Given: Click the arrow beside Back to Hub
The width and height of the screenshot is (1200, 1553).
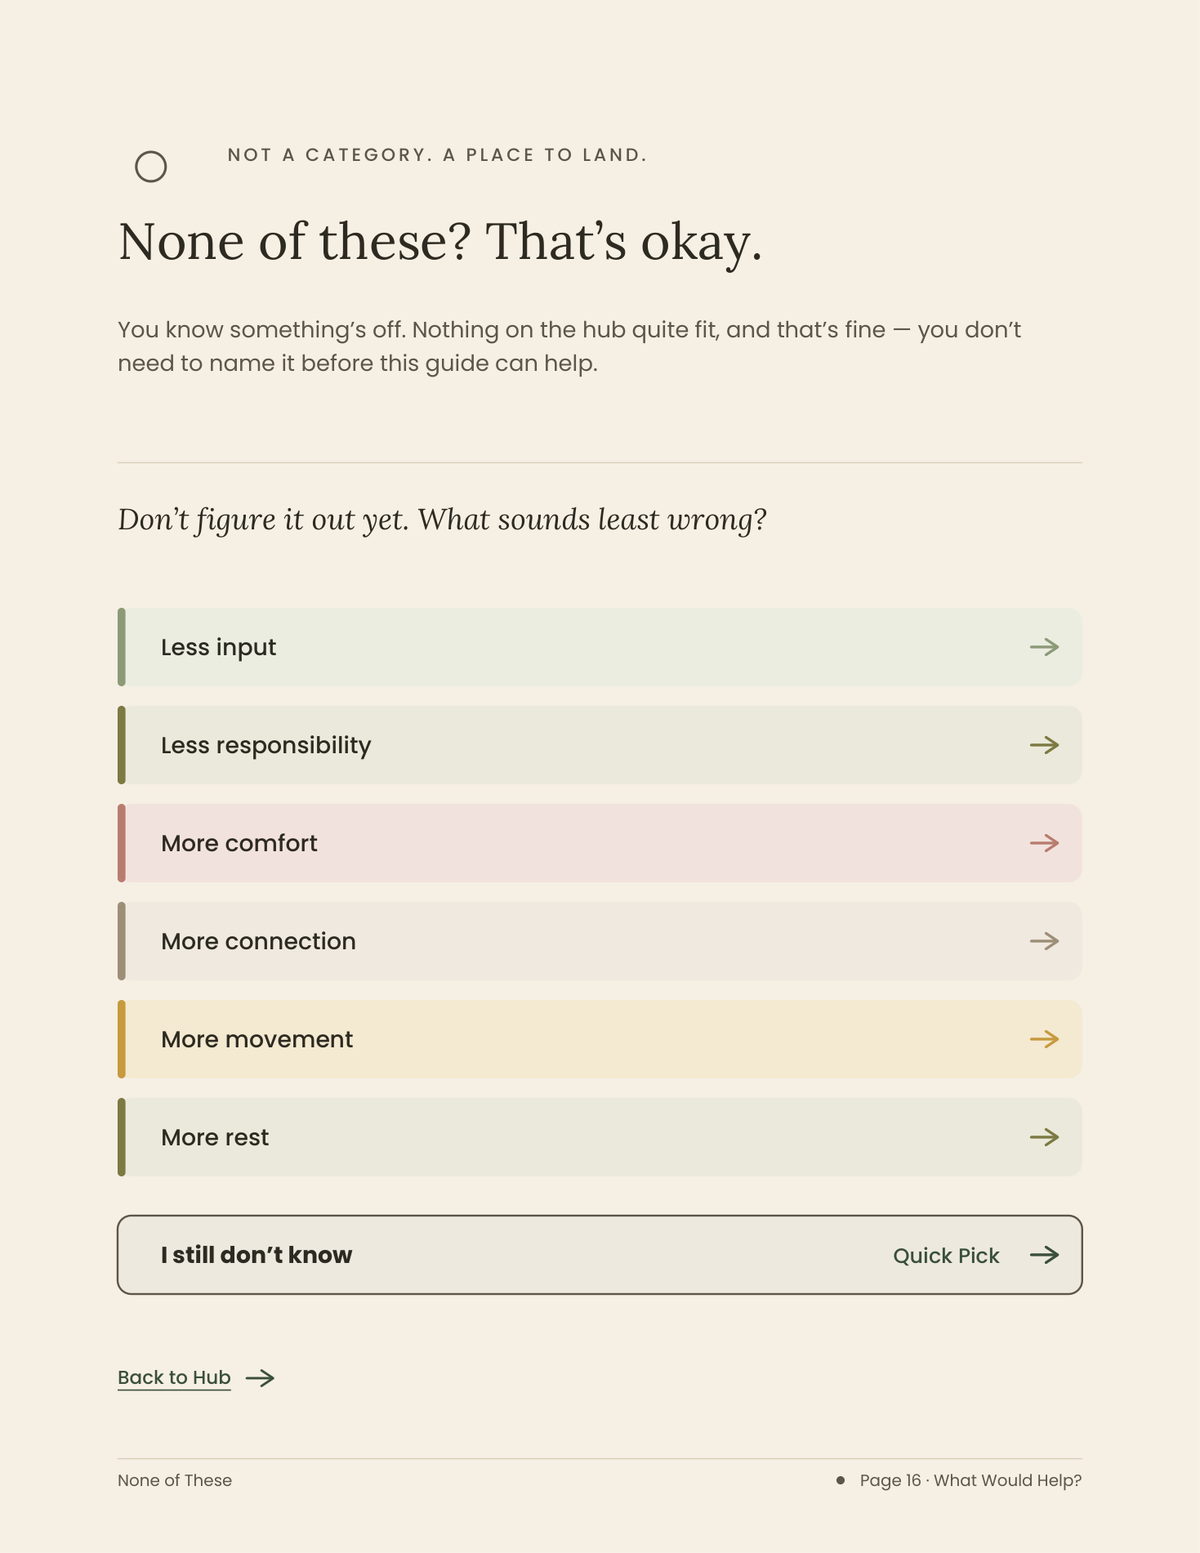Looking at the screenshot, I should (x=260, y=1378).
